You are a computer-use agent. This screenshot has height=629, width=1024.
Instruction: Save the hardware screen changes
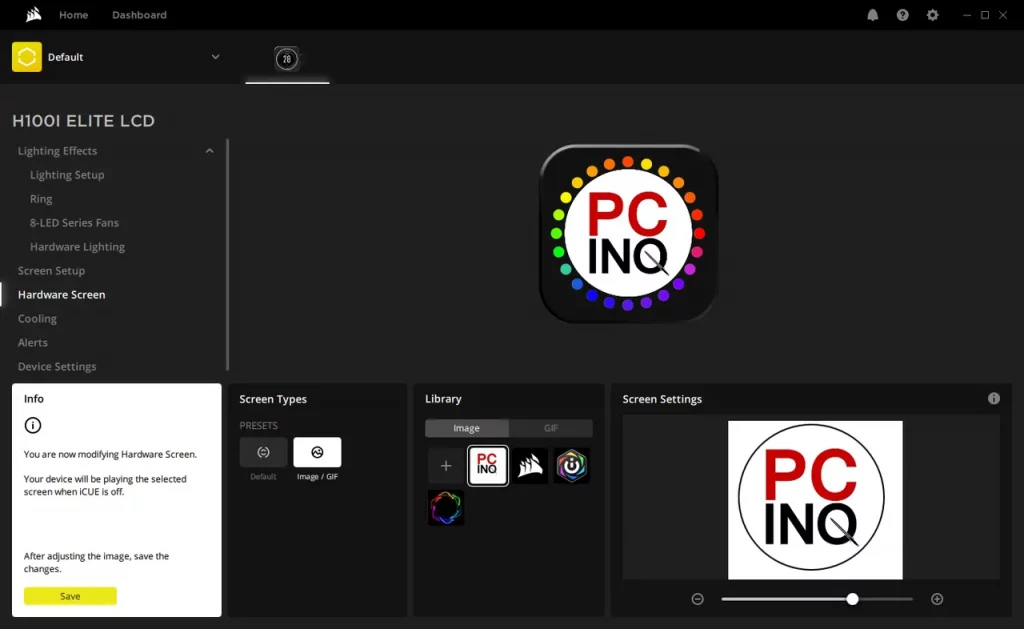(x=71, y=596)
